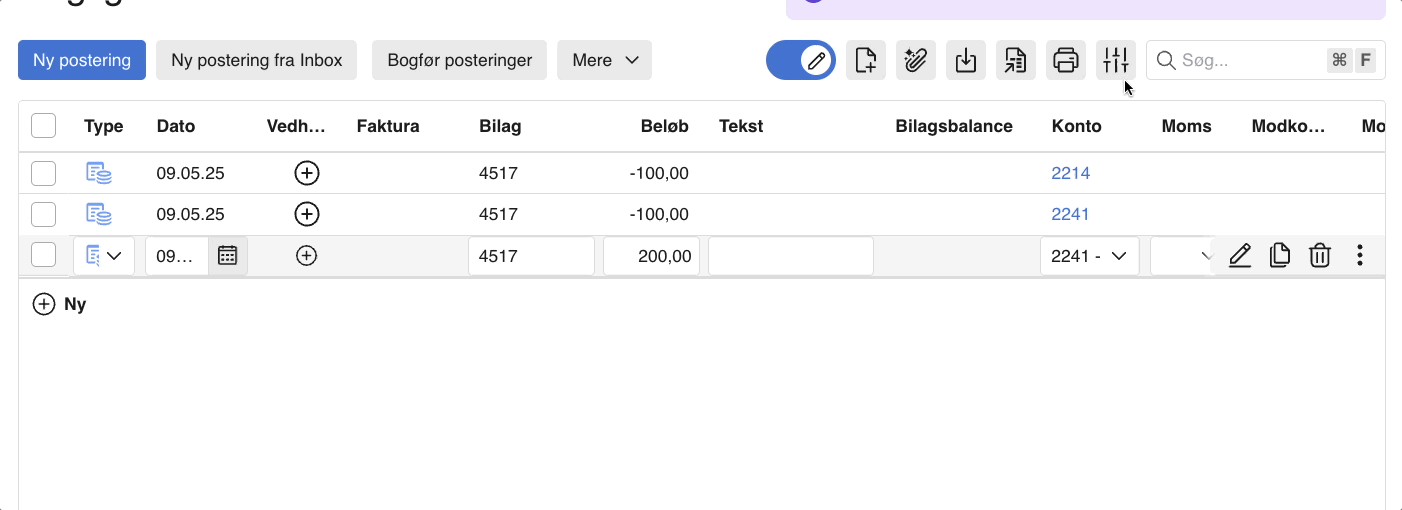This screenshot has height=510, width=1402.
Task: Click the paperclip attachment icon in toolbar
Action: pyautogui.click(x=916, y=60)
